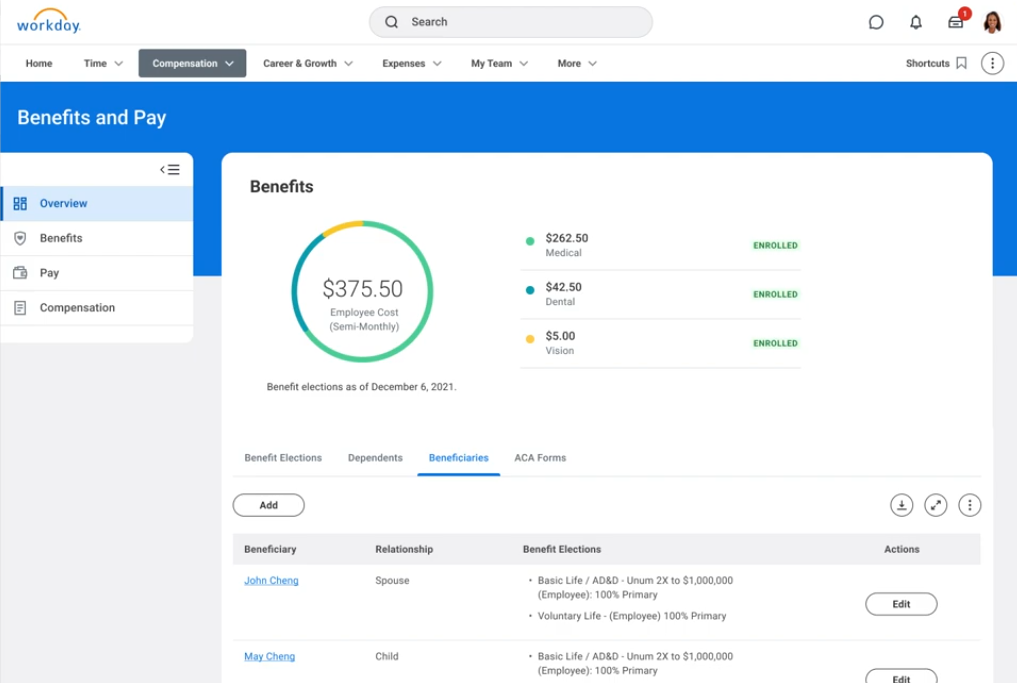Open the inbox with red badge
This screenshot has width=1017, height=683.
(956, 22)
